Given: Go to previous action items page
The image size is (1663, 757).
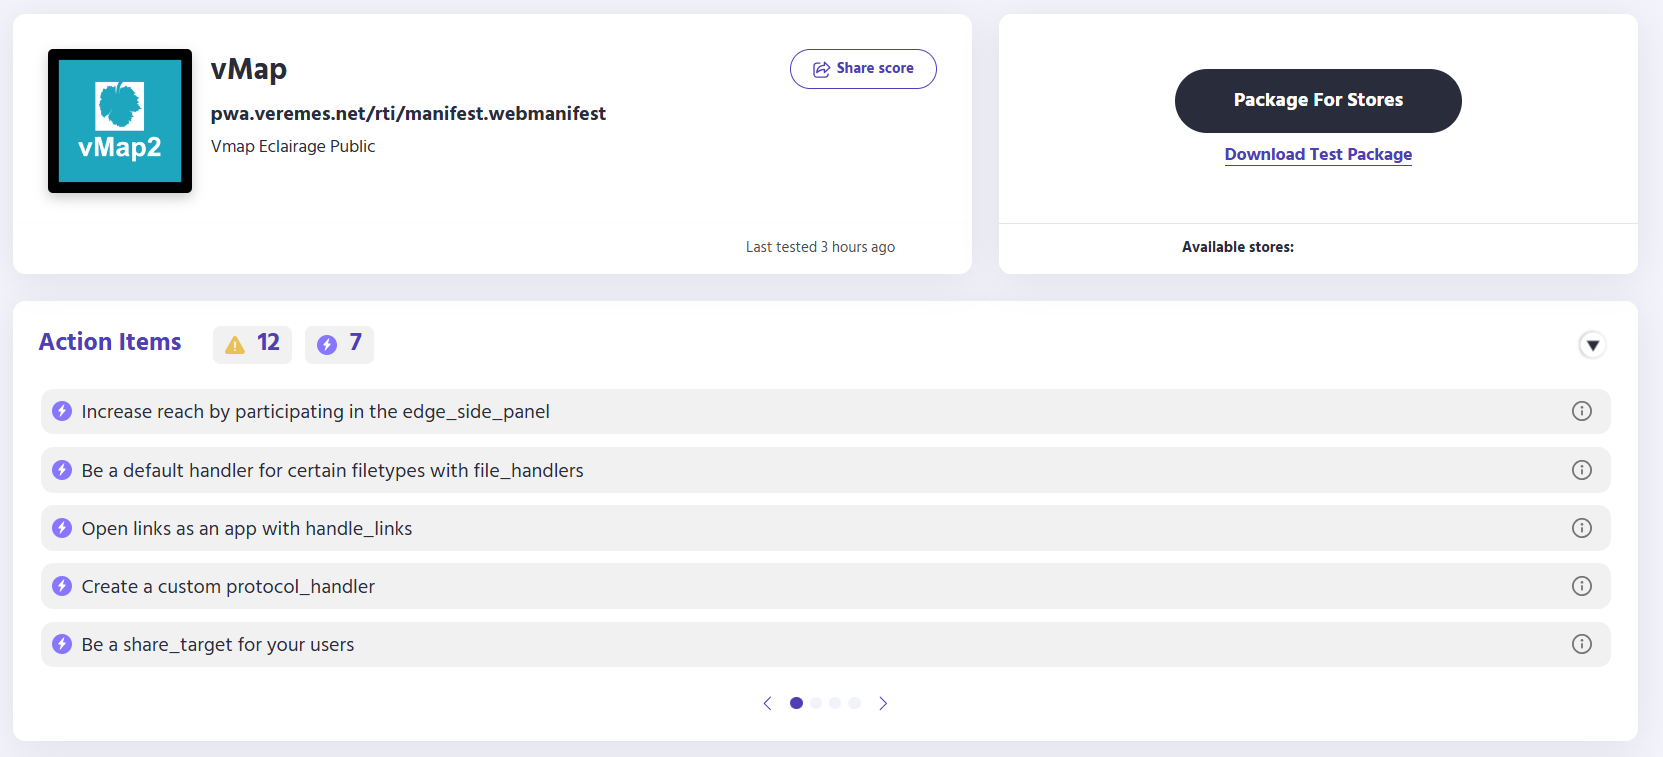Looking at the screenshot, I should click(768, 703).
